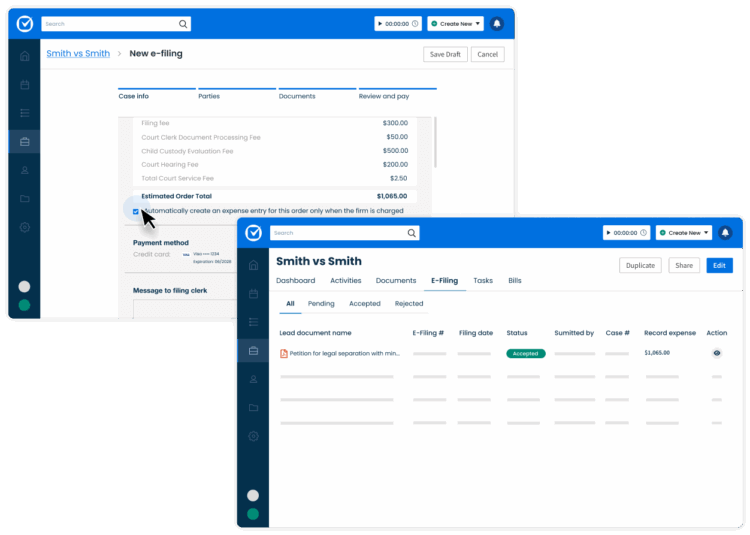The height and width of the screenshot is (535, 750).
Task: Open the contacts person icon in front sidebar
Action: tap(254, 379)
